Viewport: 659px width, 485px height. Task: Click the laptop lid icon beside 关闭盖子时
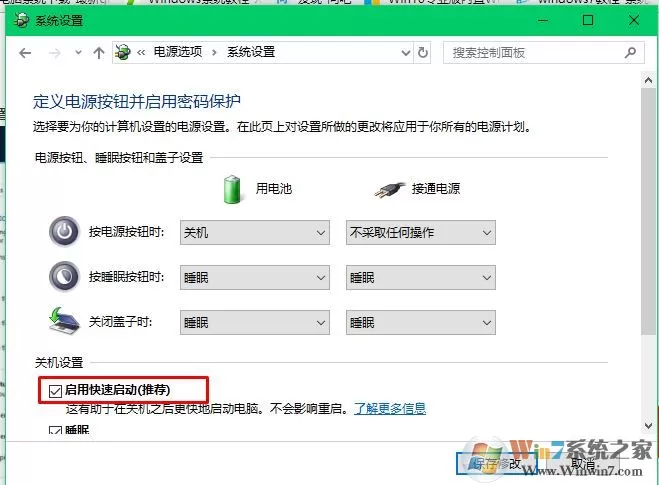(64, 321)
